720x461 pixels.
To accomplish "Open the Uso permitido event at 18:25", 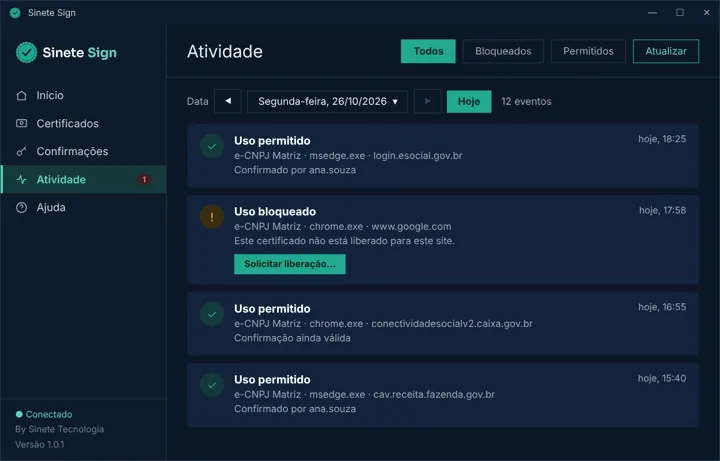I will click(443, 156).
